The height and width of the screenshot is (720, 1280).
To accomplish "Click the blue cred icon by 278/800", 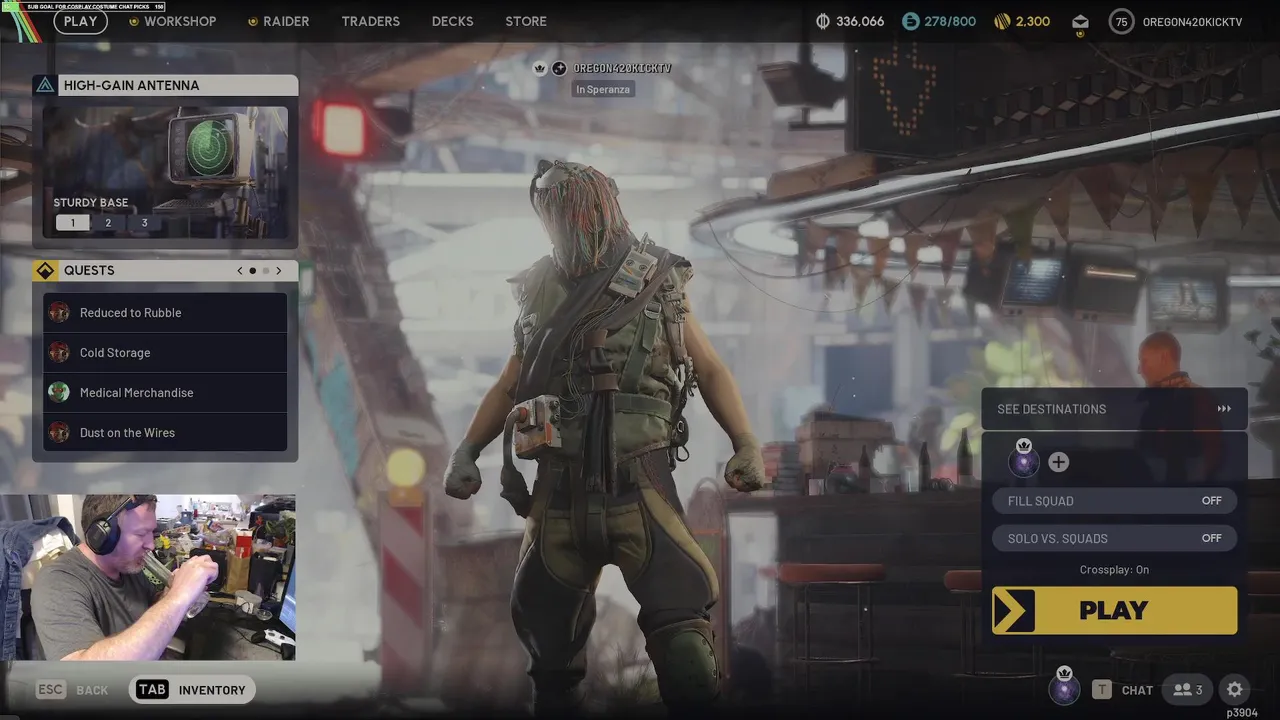I will (910, 21).
